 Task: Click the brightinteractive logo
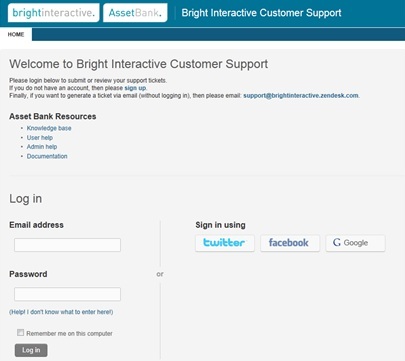(x=54, y=13)
